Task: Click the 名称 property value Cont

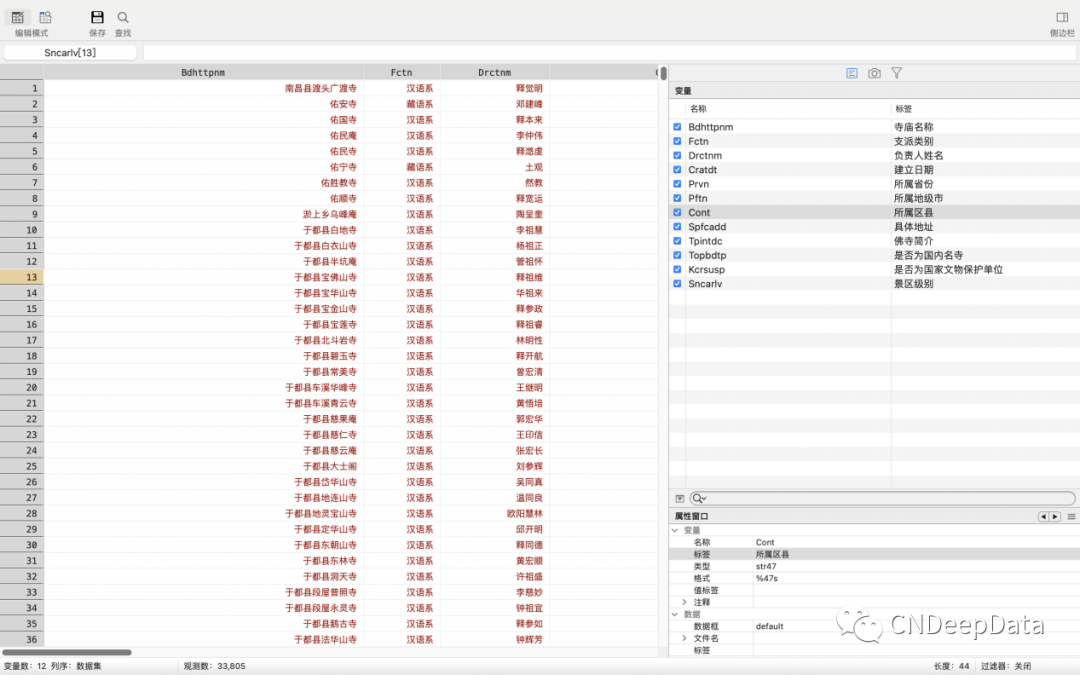Action: (x=765, y=543)
